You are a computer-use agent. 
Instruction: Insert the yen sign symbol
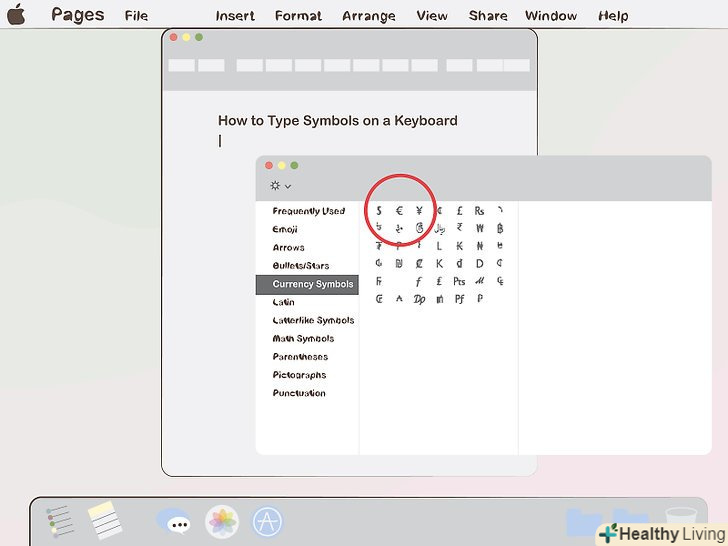pos(419,211)
